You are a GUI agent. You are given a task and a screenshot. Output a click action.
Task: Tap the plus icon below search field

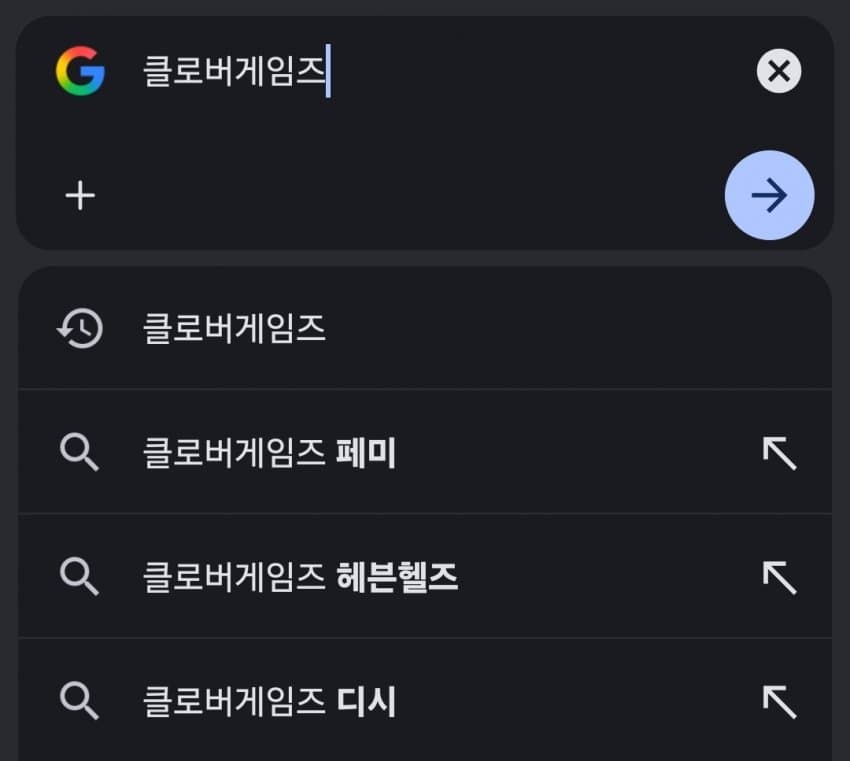80,196
